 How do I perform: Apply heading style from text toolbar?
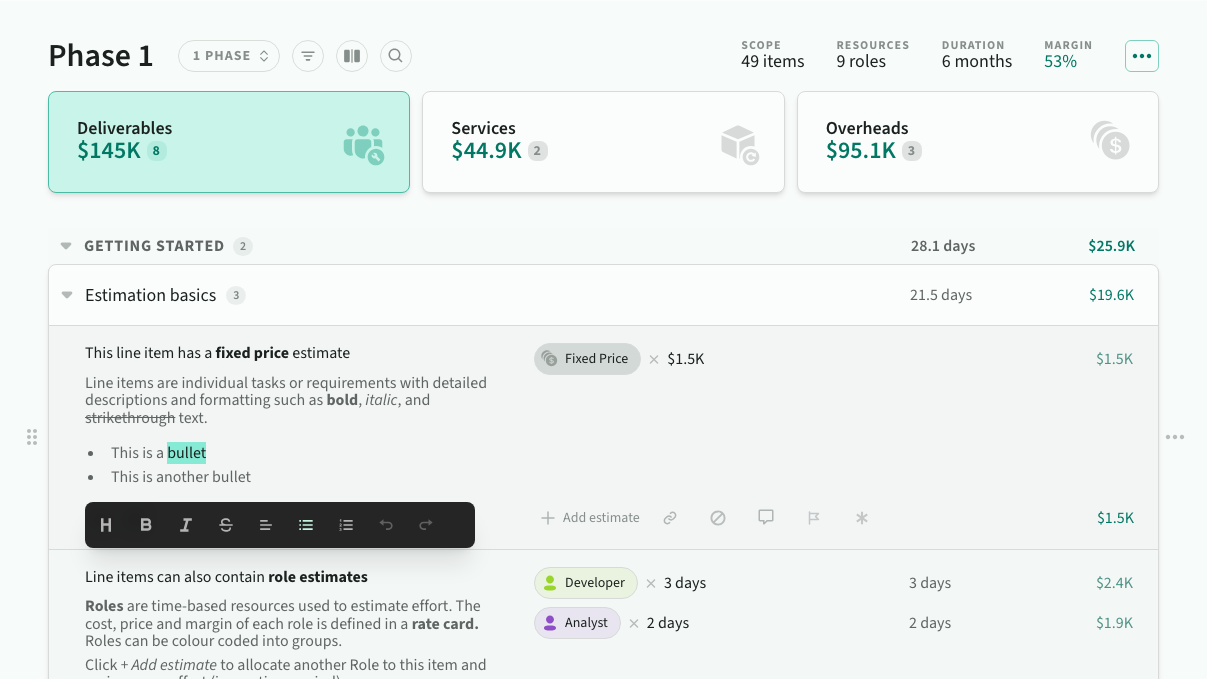tap(106, 525)
